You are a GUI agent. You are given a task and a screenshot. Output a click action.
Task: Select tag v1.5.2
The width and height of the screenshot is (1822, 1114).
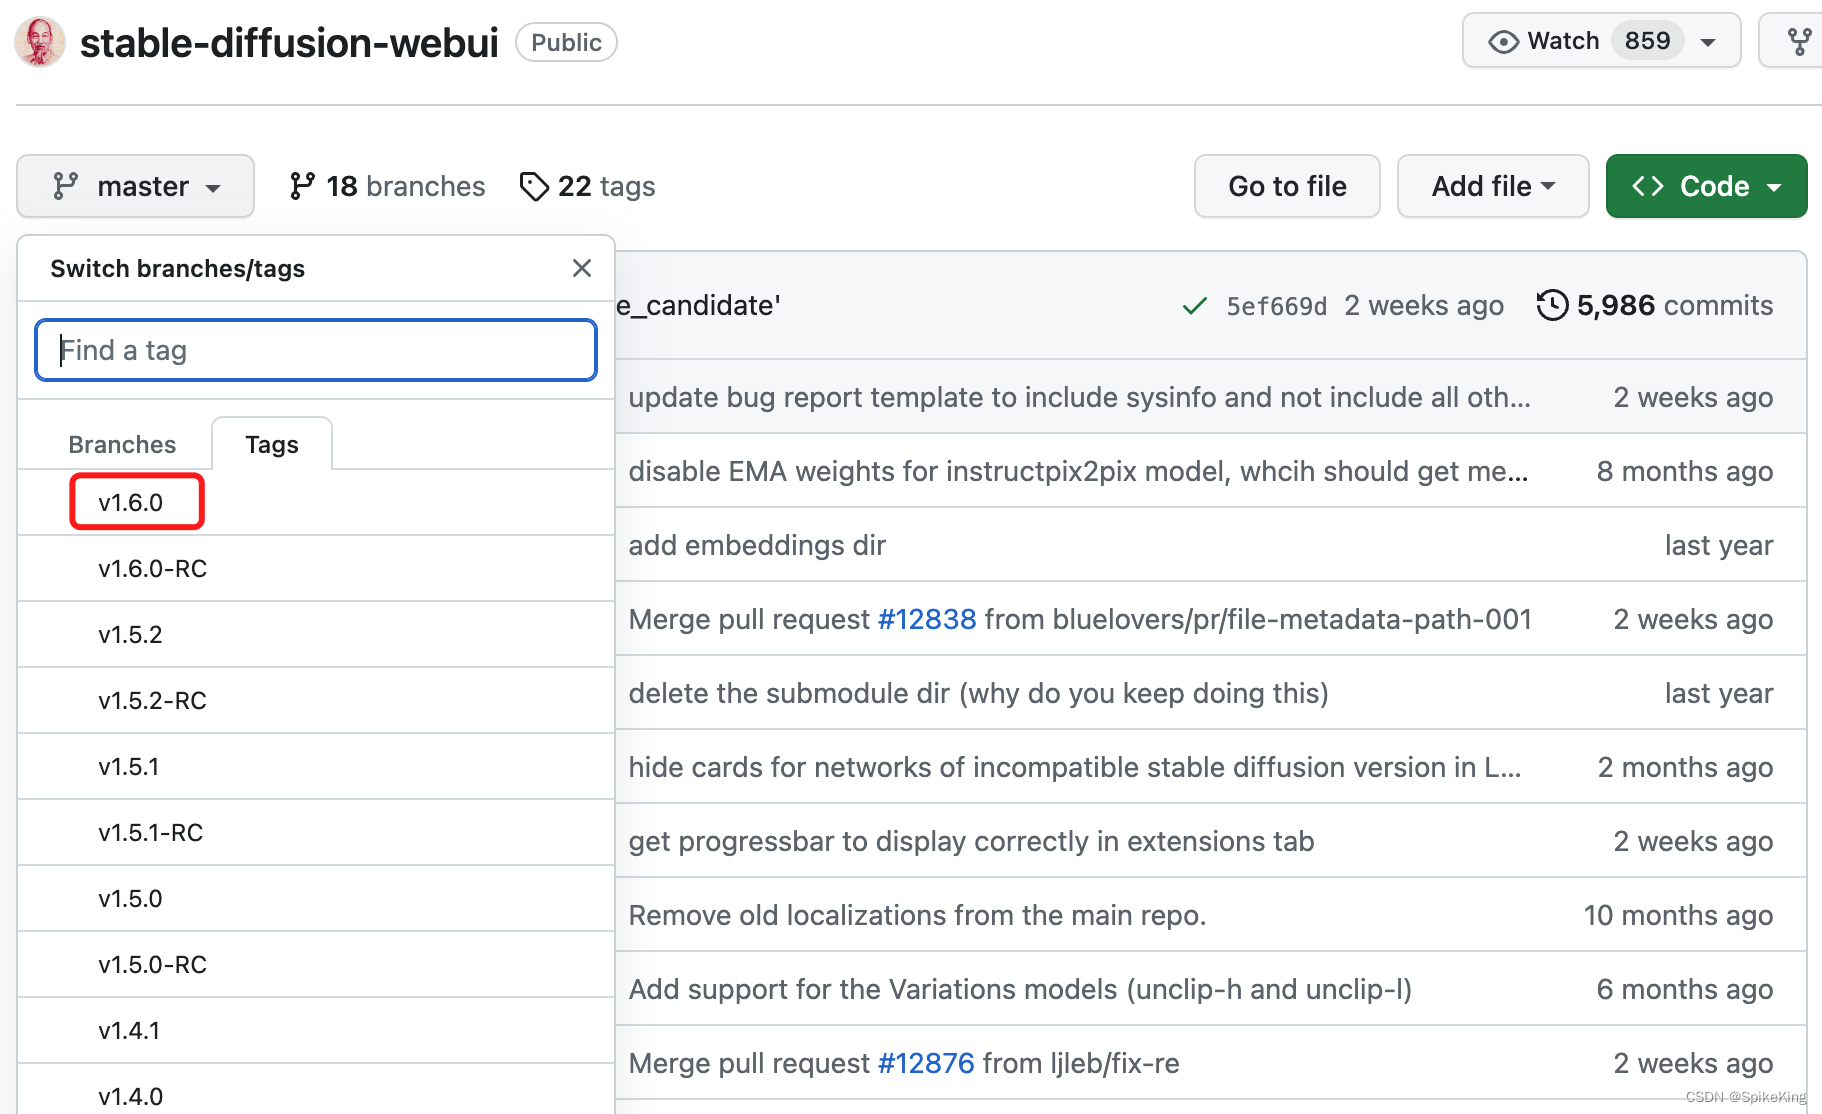click(316, 634)
